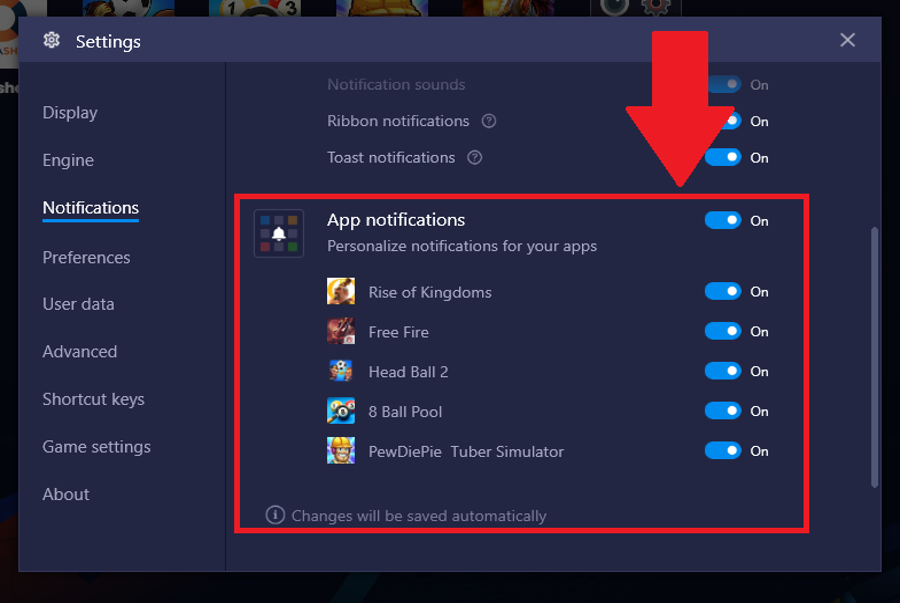This screenshot has height=603, width=900.
Task: Click the 'Toast notifications' label
Action: 391,157
